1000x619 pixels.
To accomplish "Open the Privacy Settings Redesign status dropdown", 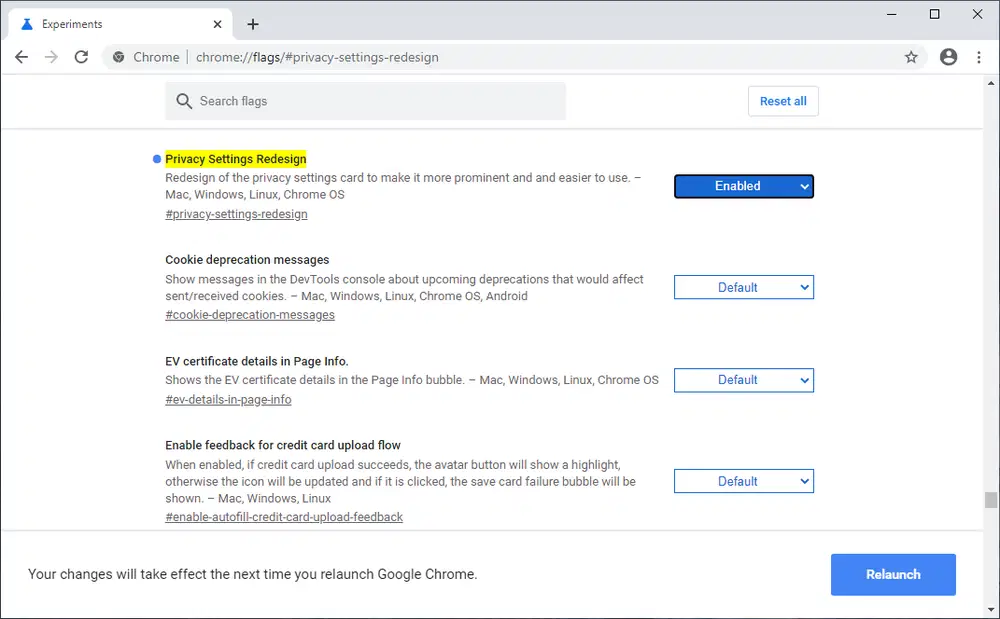I will (743, 186).
